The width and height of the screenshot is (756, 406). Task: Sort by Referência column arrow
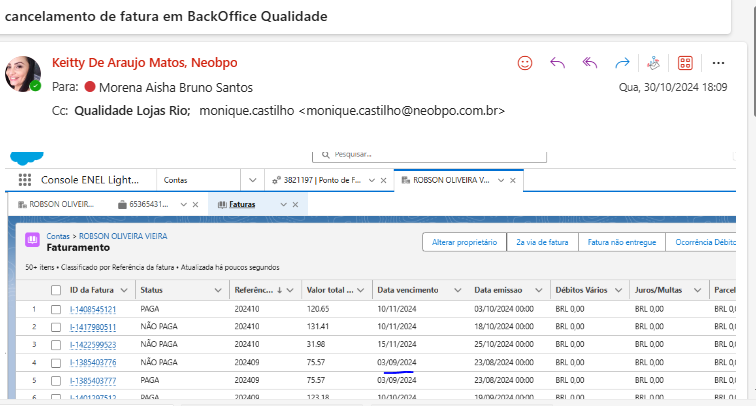(280, 290)
